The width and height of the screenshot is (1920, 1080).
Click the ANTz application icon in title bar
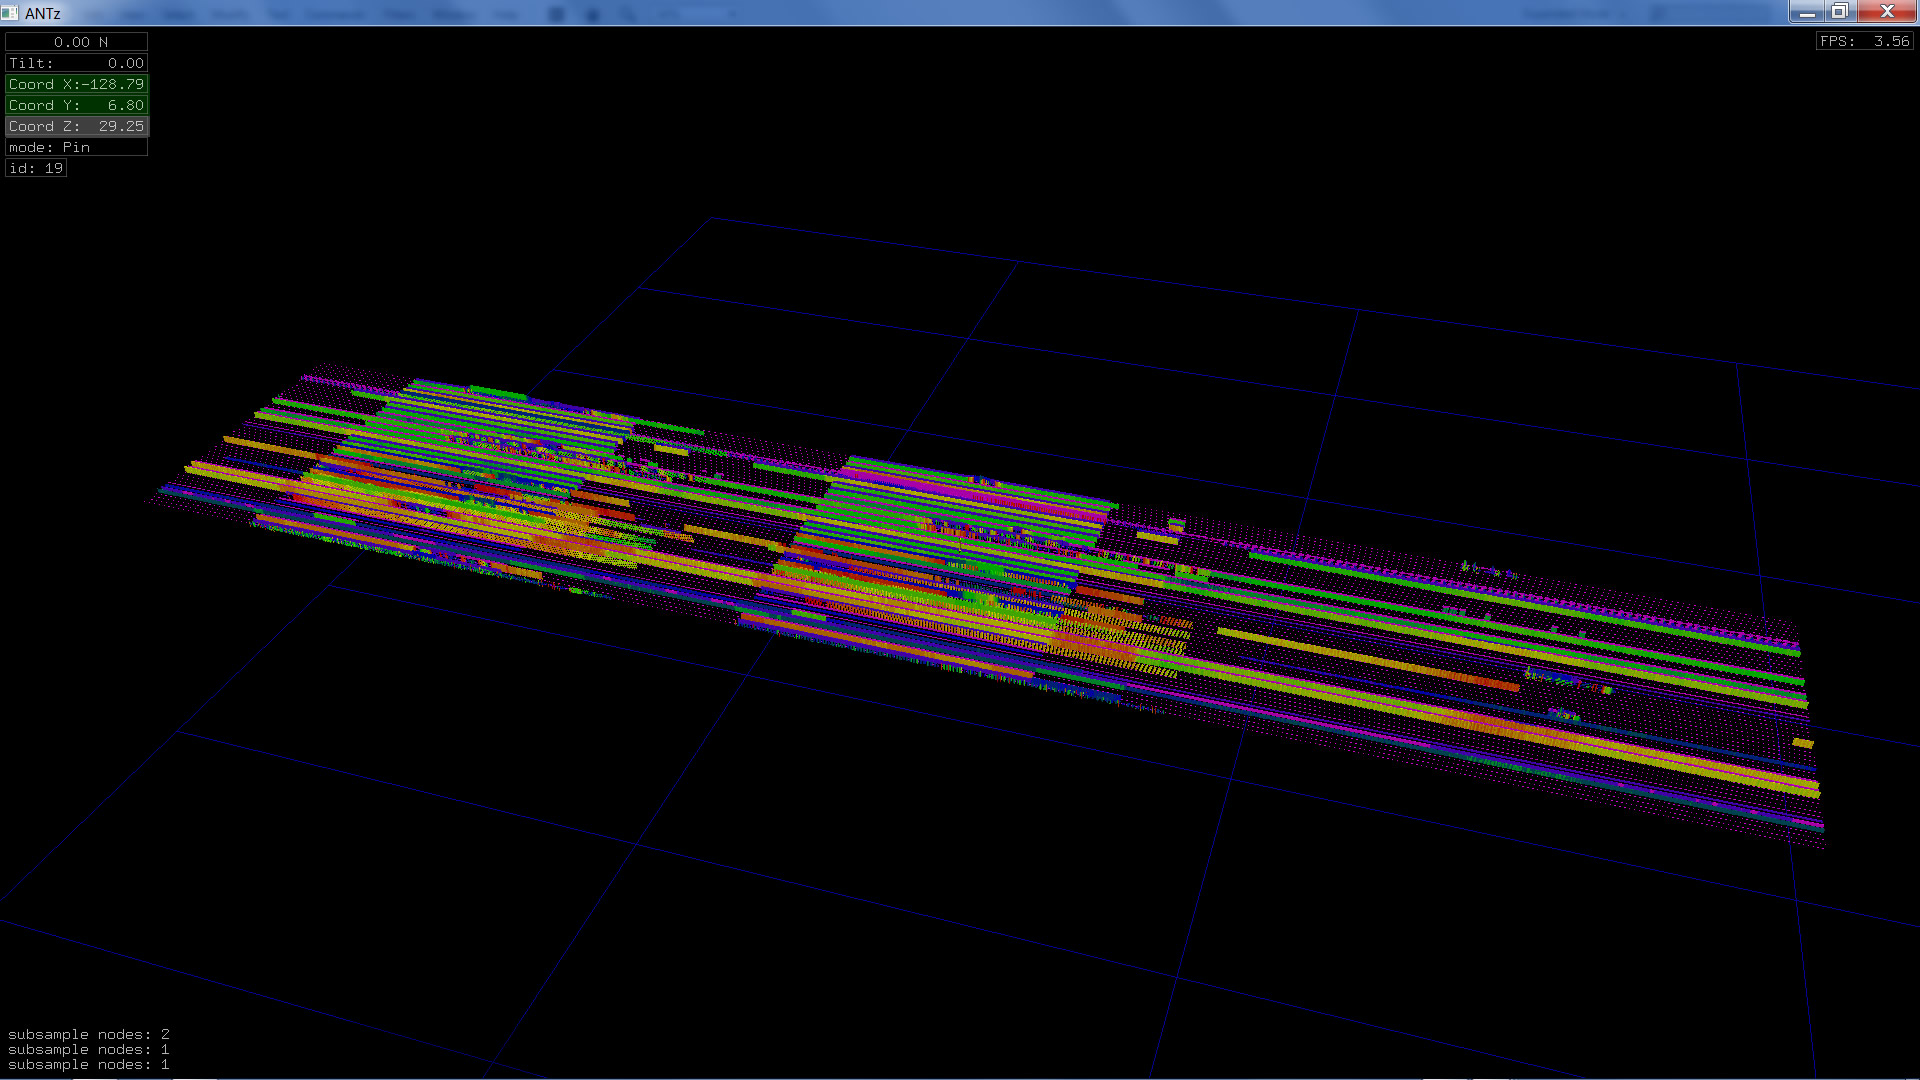coord(10,13)
